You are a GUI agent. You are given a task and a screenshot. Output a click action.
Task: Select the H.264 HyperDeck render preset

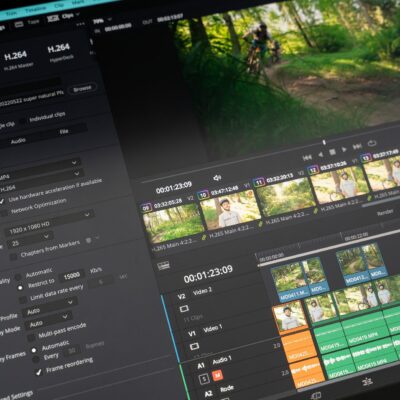[x=59, y=53]
